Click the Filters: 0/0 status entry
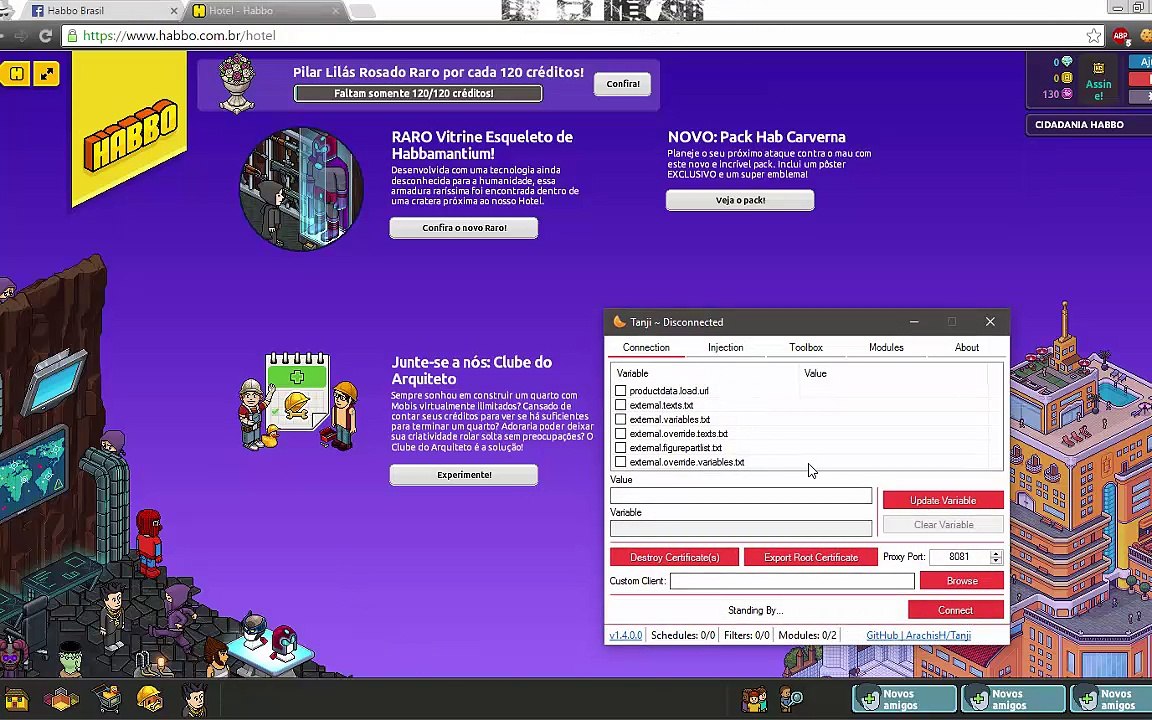Image resolution: width=1152 pixels, height=720 pixels. point(747,636)
